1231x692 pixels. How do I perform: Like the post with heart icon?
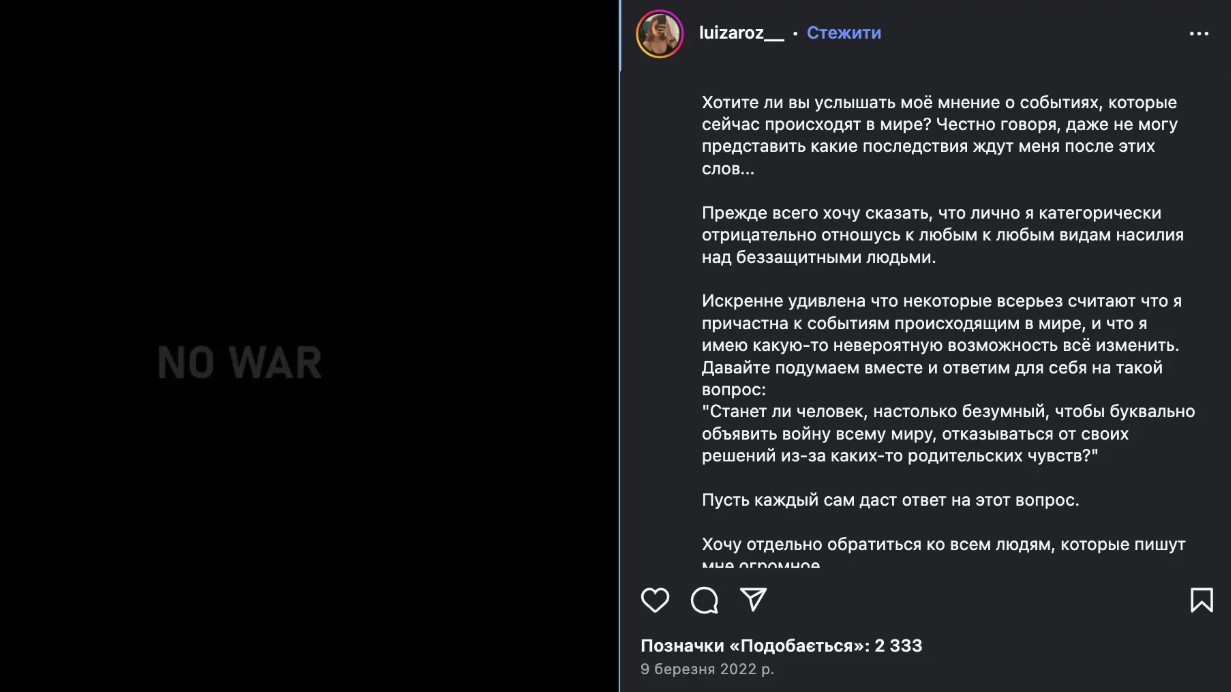pyautogui.click(x=655, y=600)
